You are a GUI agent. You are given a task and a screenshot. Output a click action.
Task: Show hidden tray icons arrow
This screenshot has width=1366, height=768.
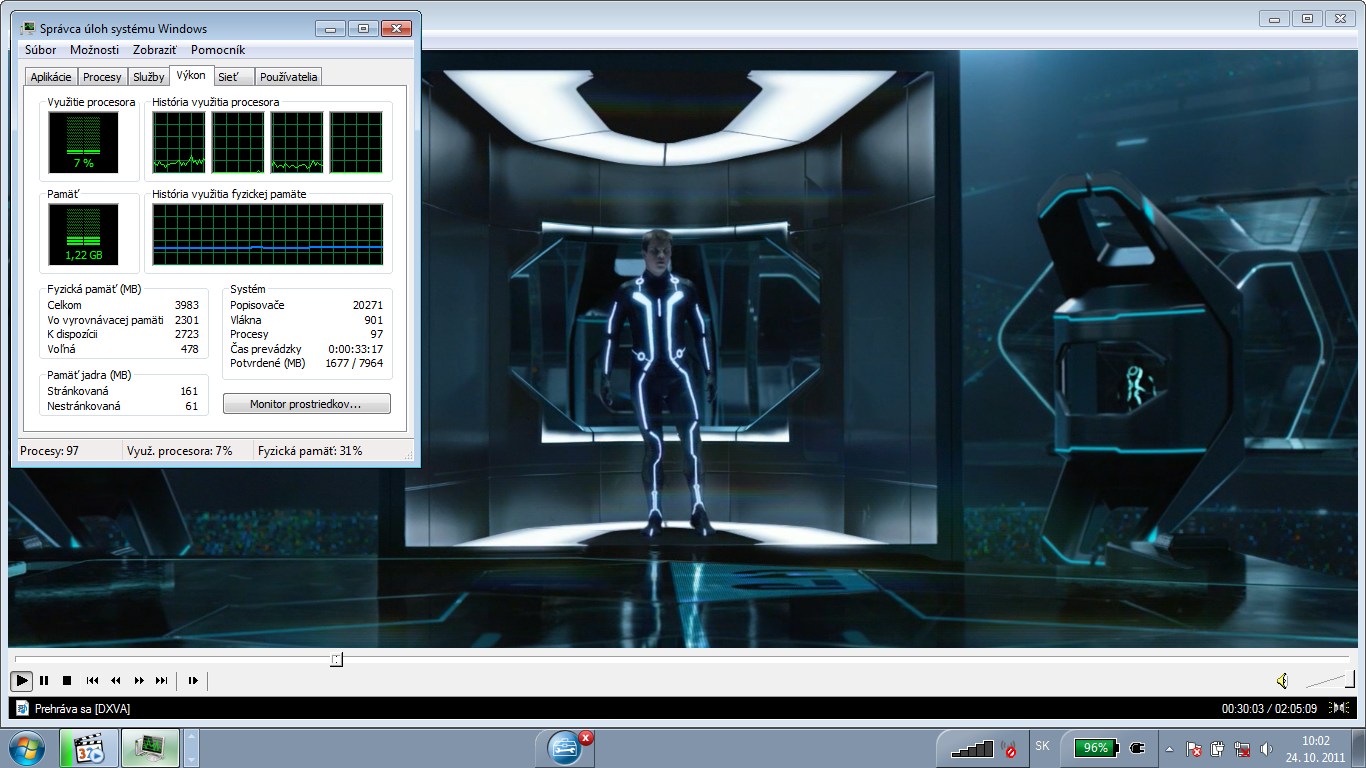[1170, 748]
